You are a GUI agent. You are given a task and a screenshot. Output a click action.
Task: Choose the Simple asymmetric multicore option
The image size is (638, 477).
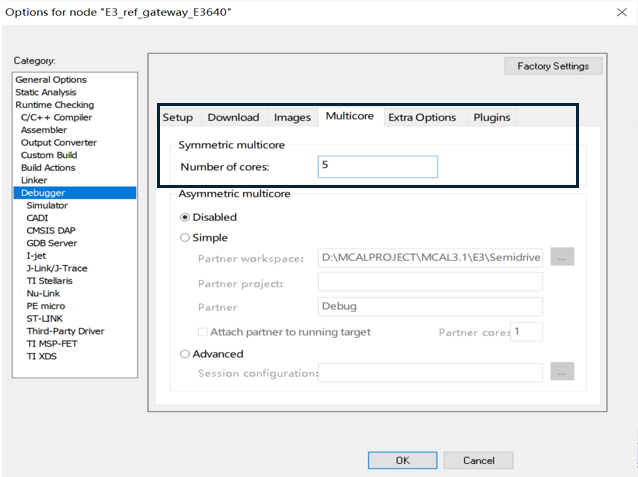[x=185, y=238]
